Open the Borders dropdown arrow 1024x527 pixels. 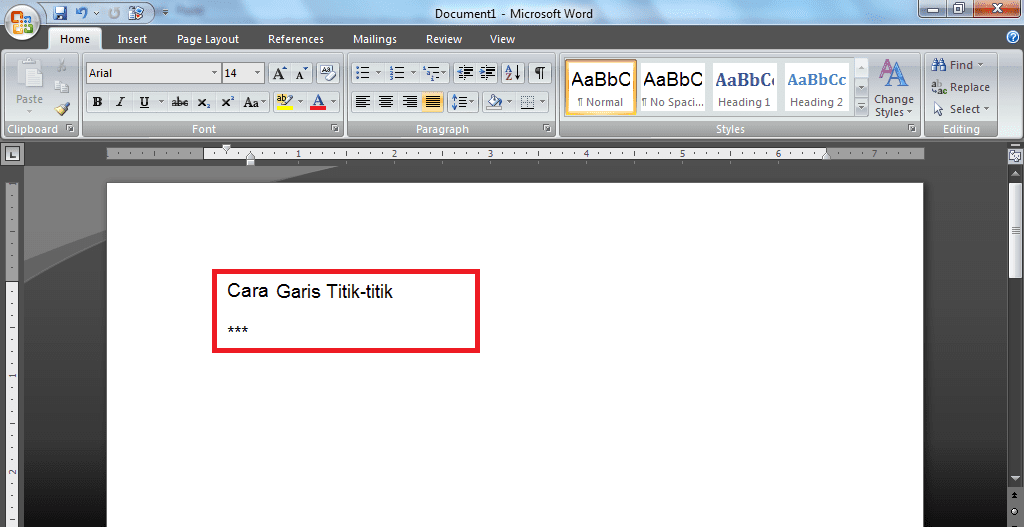543,102
